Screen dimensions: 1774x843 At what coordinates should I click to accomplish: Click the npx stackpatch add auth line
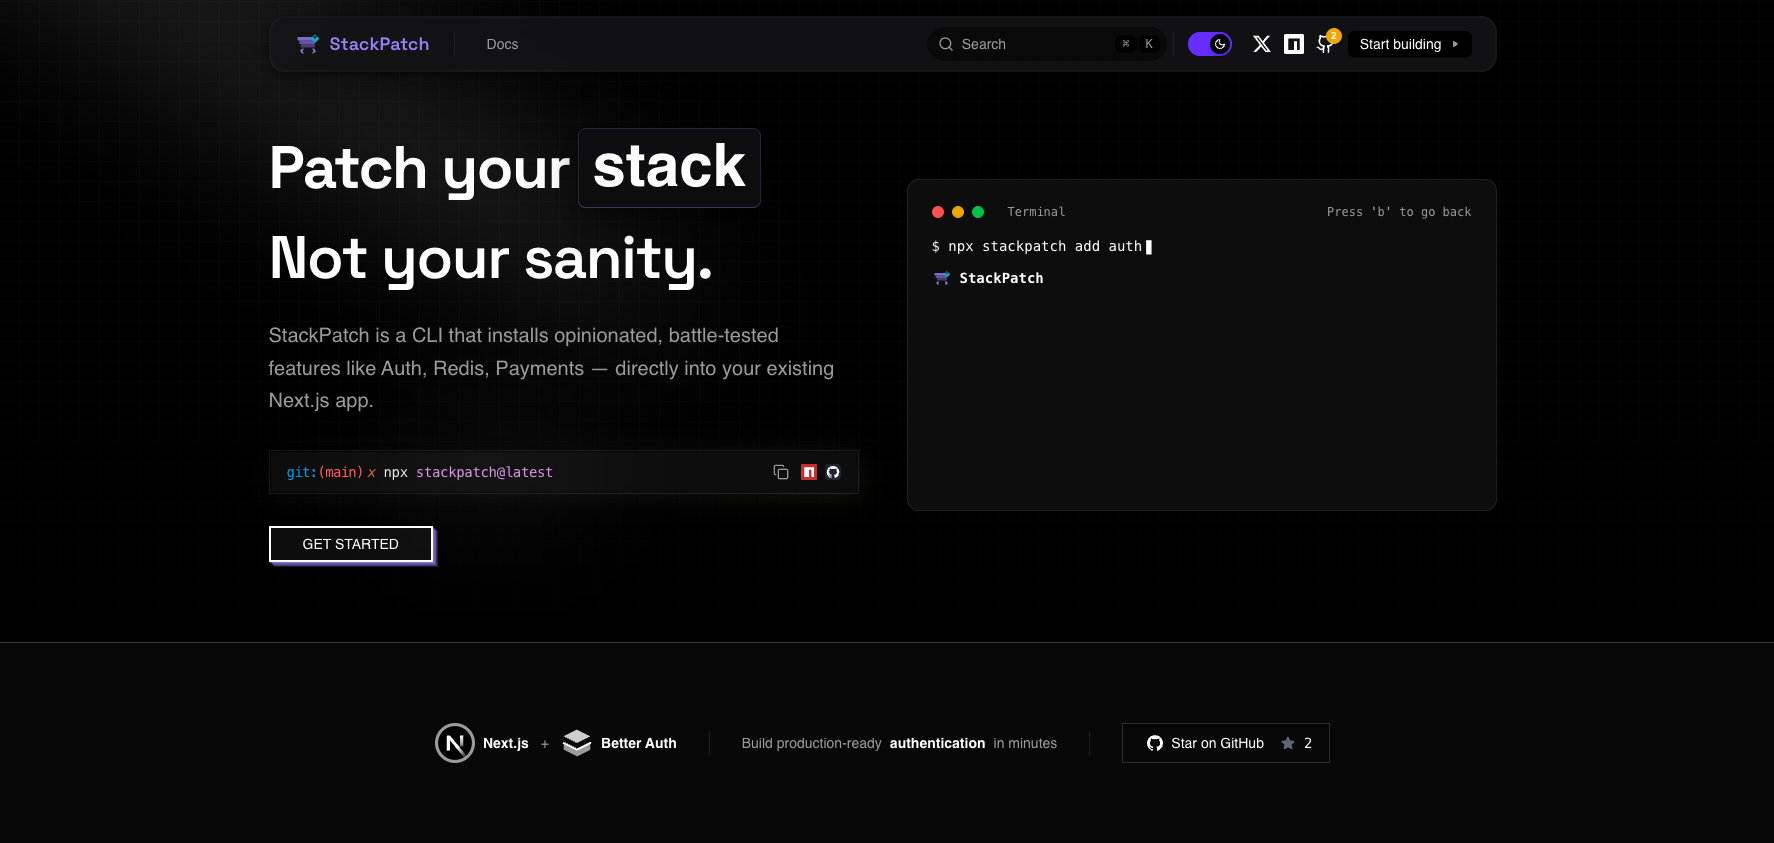pos(1041,246)
